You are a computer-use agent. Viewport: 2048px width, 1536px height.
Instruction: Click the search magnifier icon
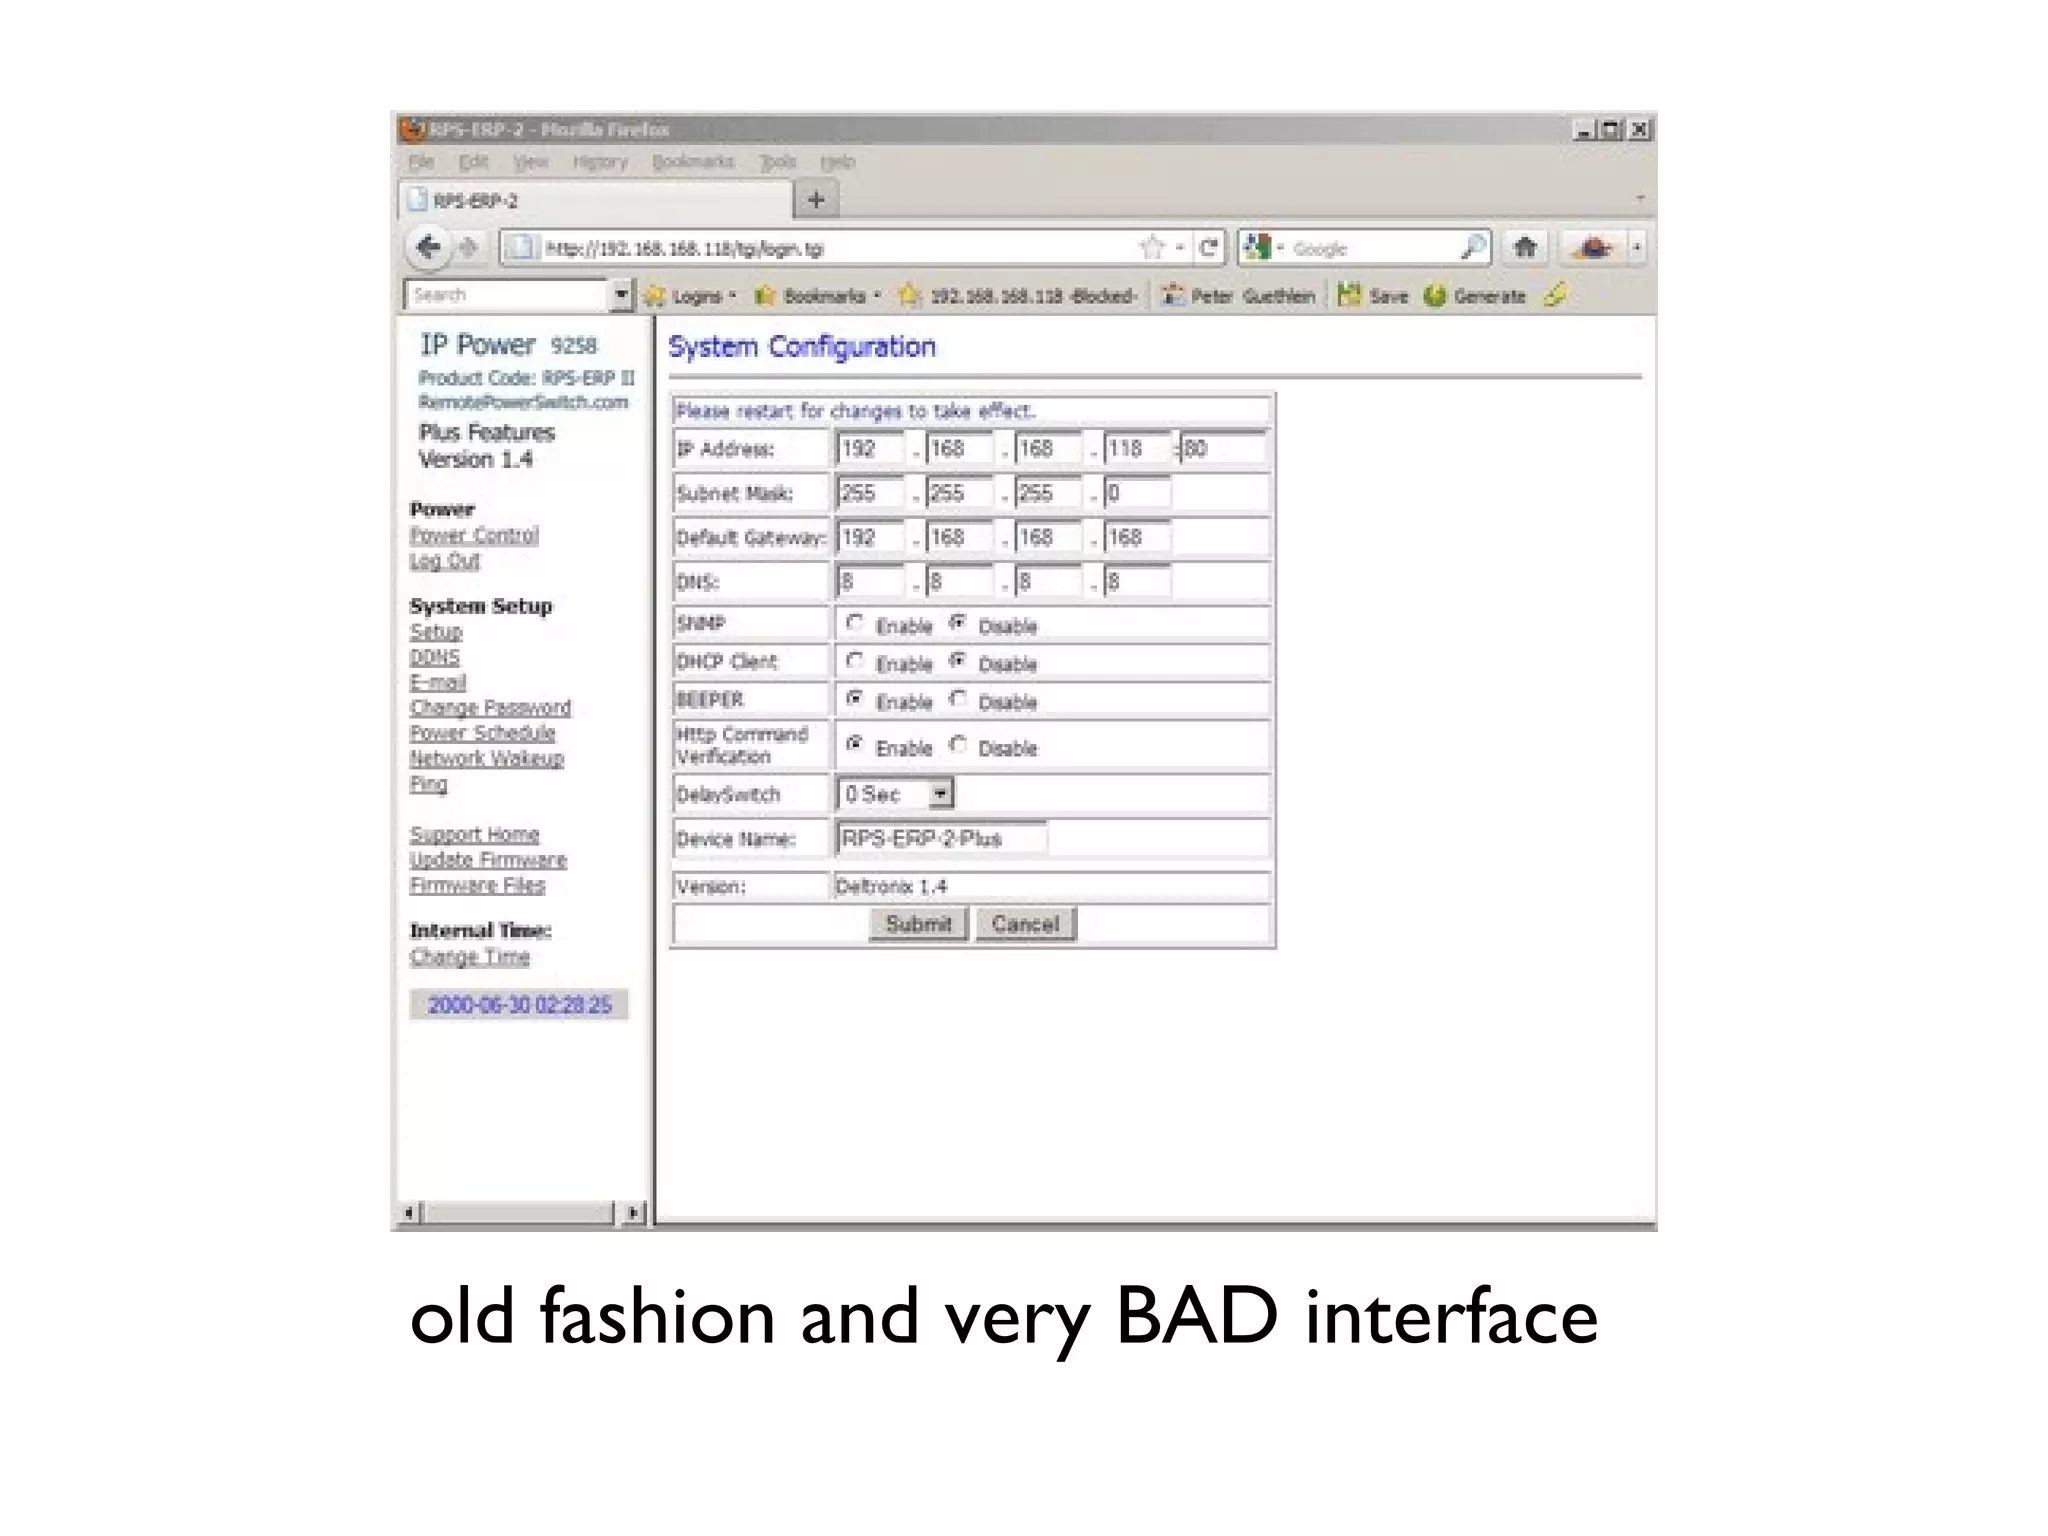click(x=1472, y=247)
